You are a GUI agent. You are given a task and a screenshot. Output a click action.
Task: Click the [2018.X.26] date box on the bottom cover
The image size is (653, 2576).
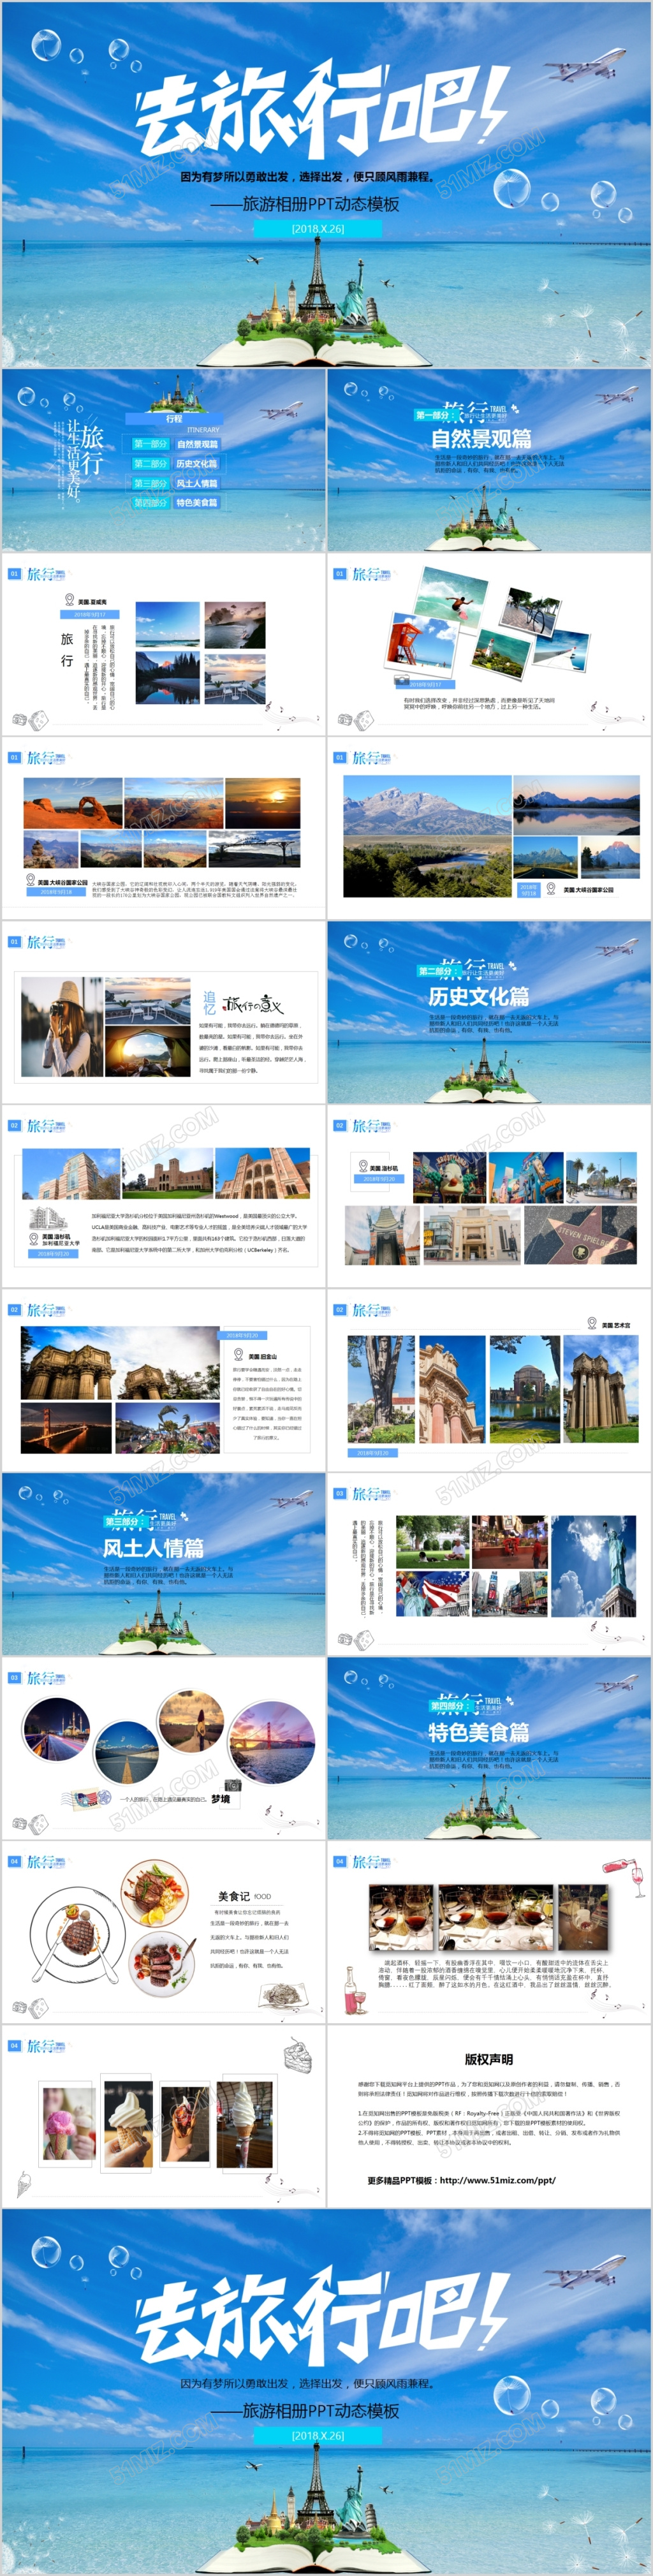tap(318, 2435)
